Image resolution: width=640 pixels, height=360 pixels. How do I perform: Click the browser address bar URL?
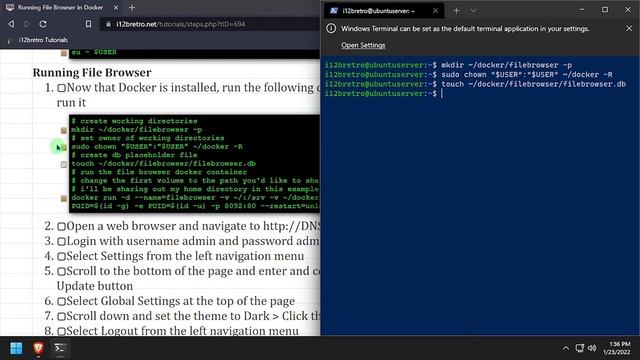(180, 24)
